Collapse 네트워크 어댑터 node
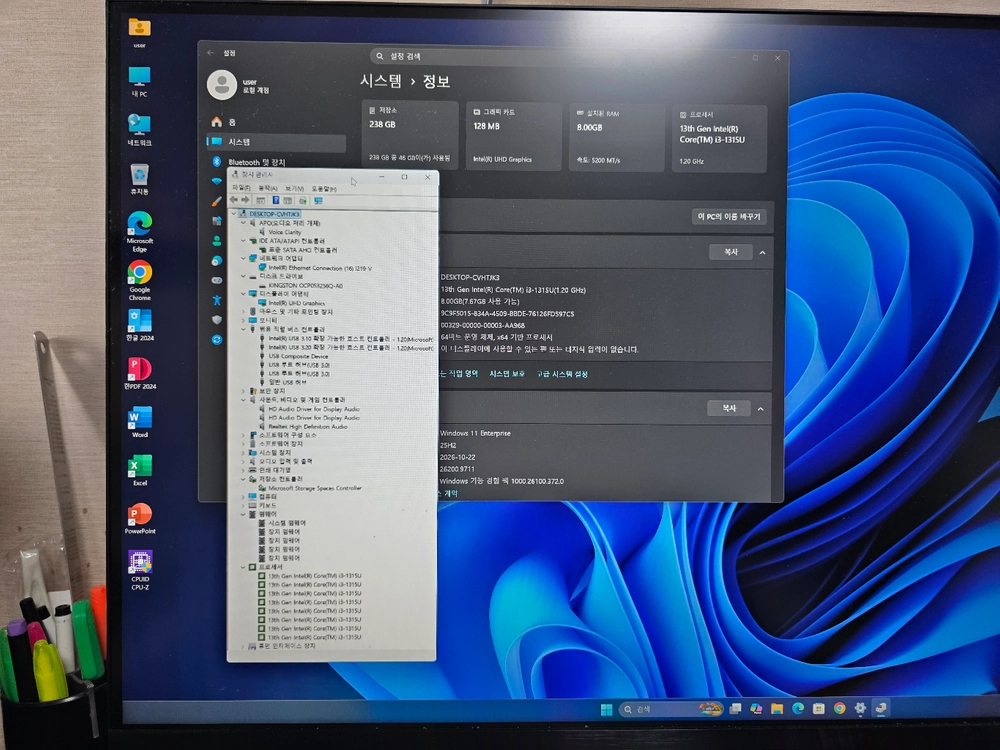Viewport: 1000px width, 750px height. pos(243,258)
